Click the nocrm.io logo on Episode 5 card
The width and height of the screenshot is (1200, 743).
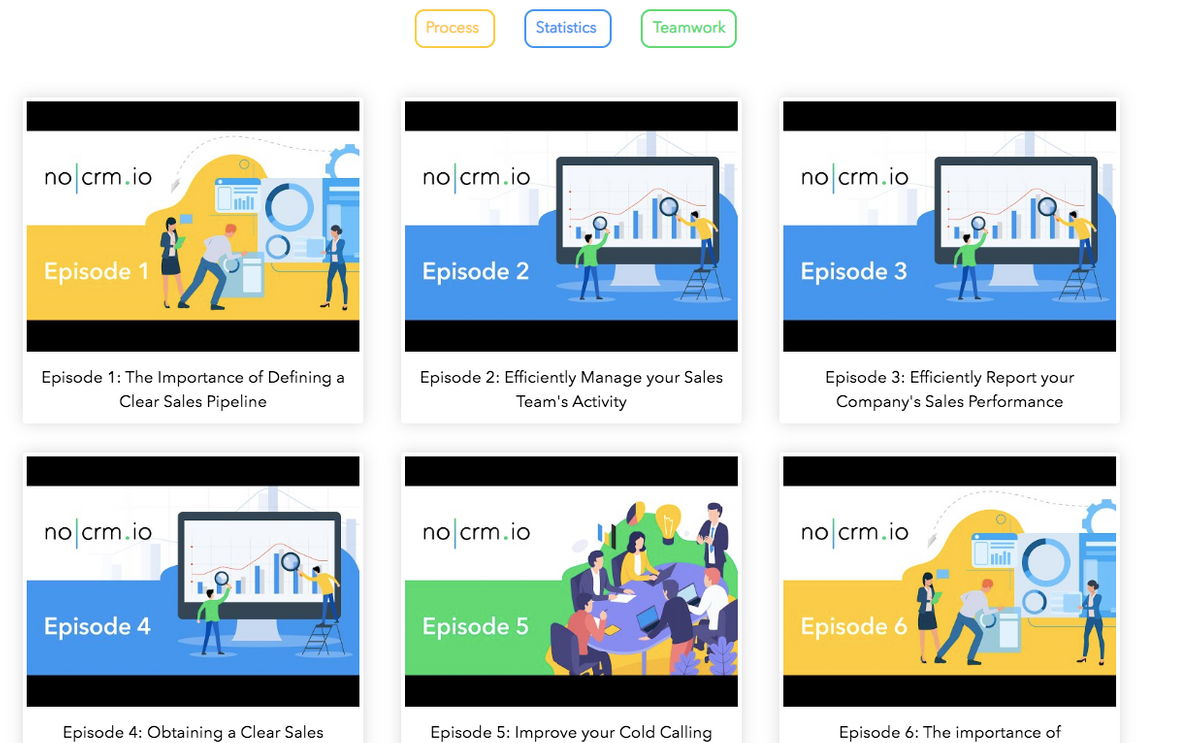pyautogui.click(x=476, y=532)
